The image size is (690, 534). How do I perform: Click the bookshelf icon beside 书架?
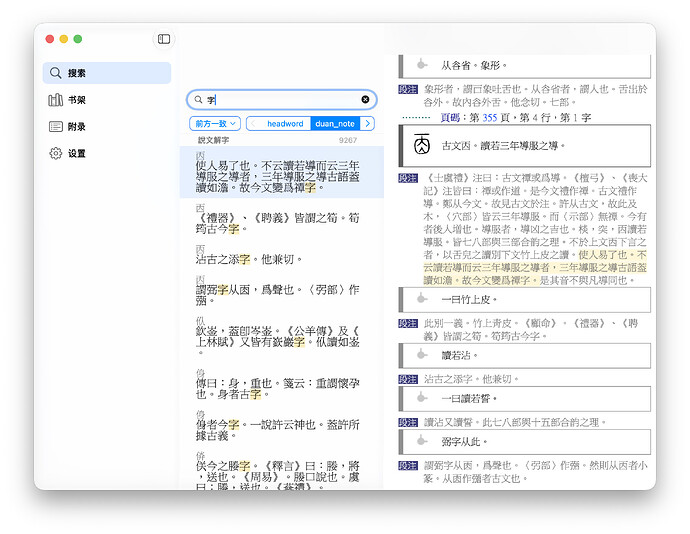[x=55, y=100]
